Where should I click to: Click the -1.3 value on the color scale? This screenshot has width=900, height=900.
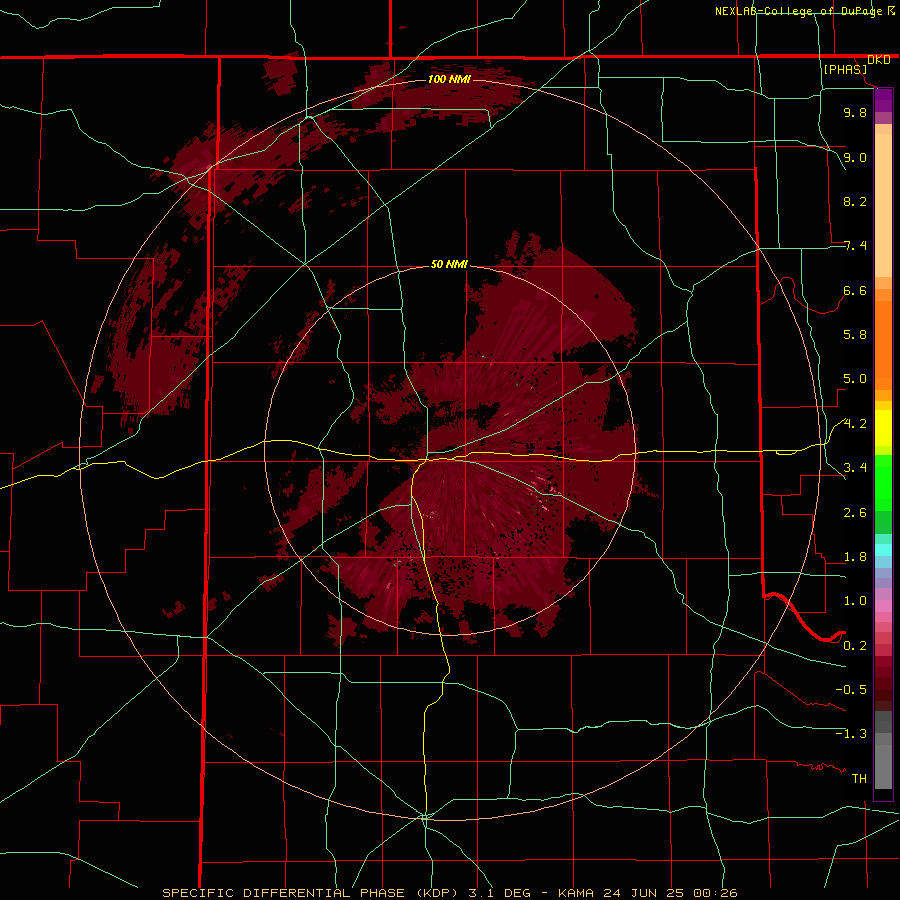pyautogui.click(x=851, y=734)
